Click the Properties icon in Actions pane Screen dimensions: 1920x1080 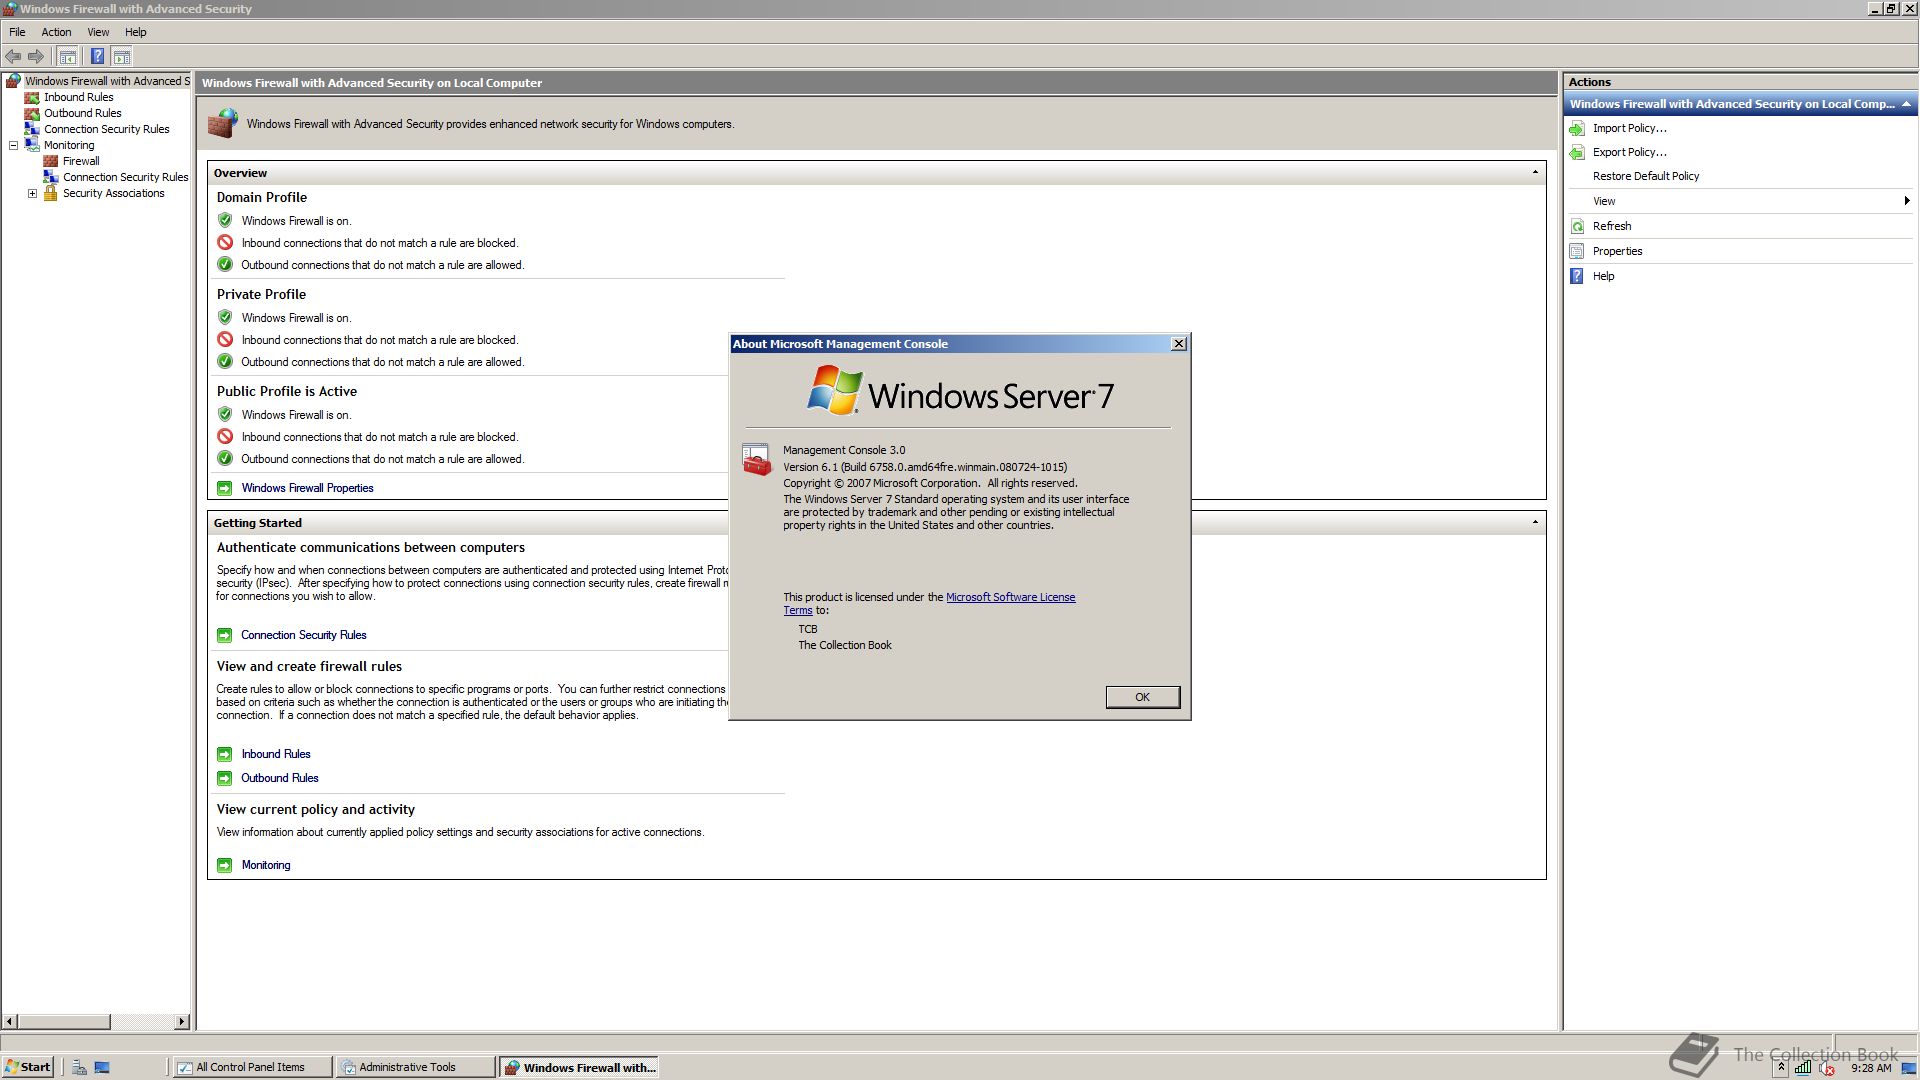click(x=1577, y=251)
